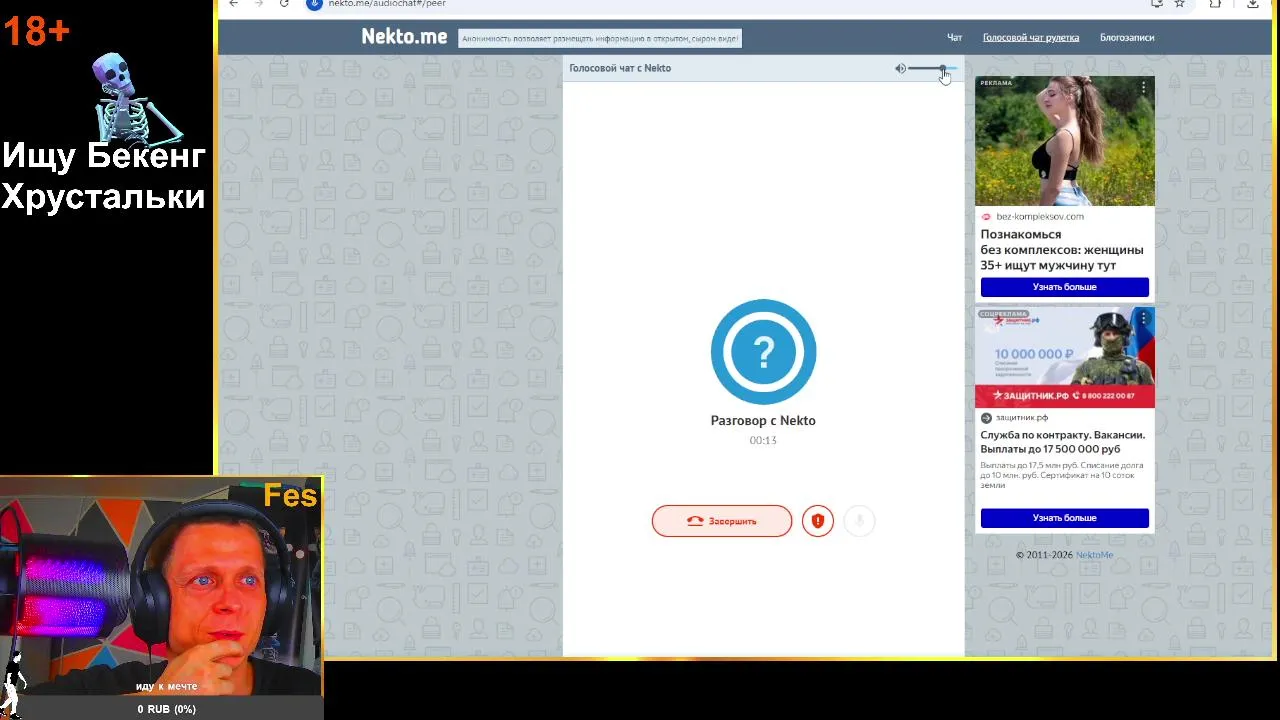Click Узнать больше under the contract ad
This screenshot has width=1280, height=720.
click(1064, 518)
